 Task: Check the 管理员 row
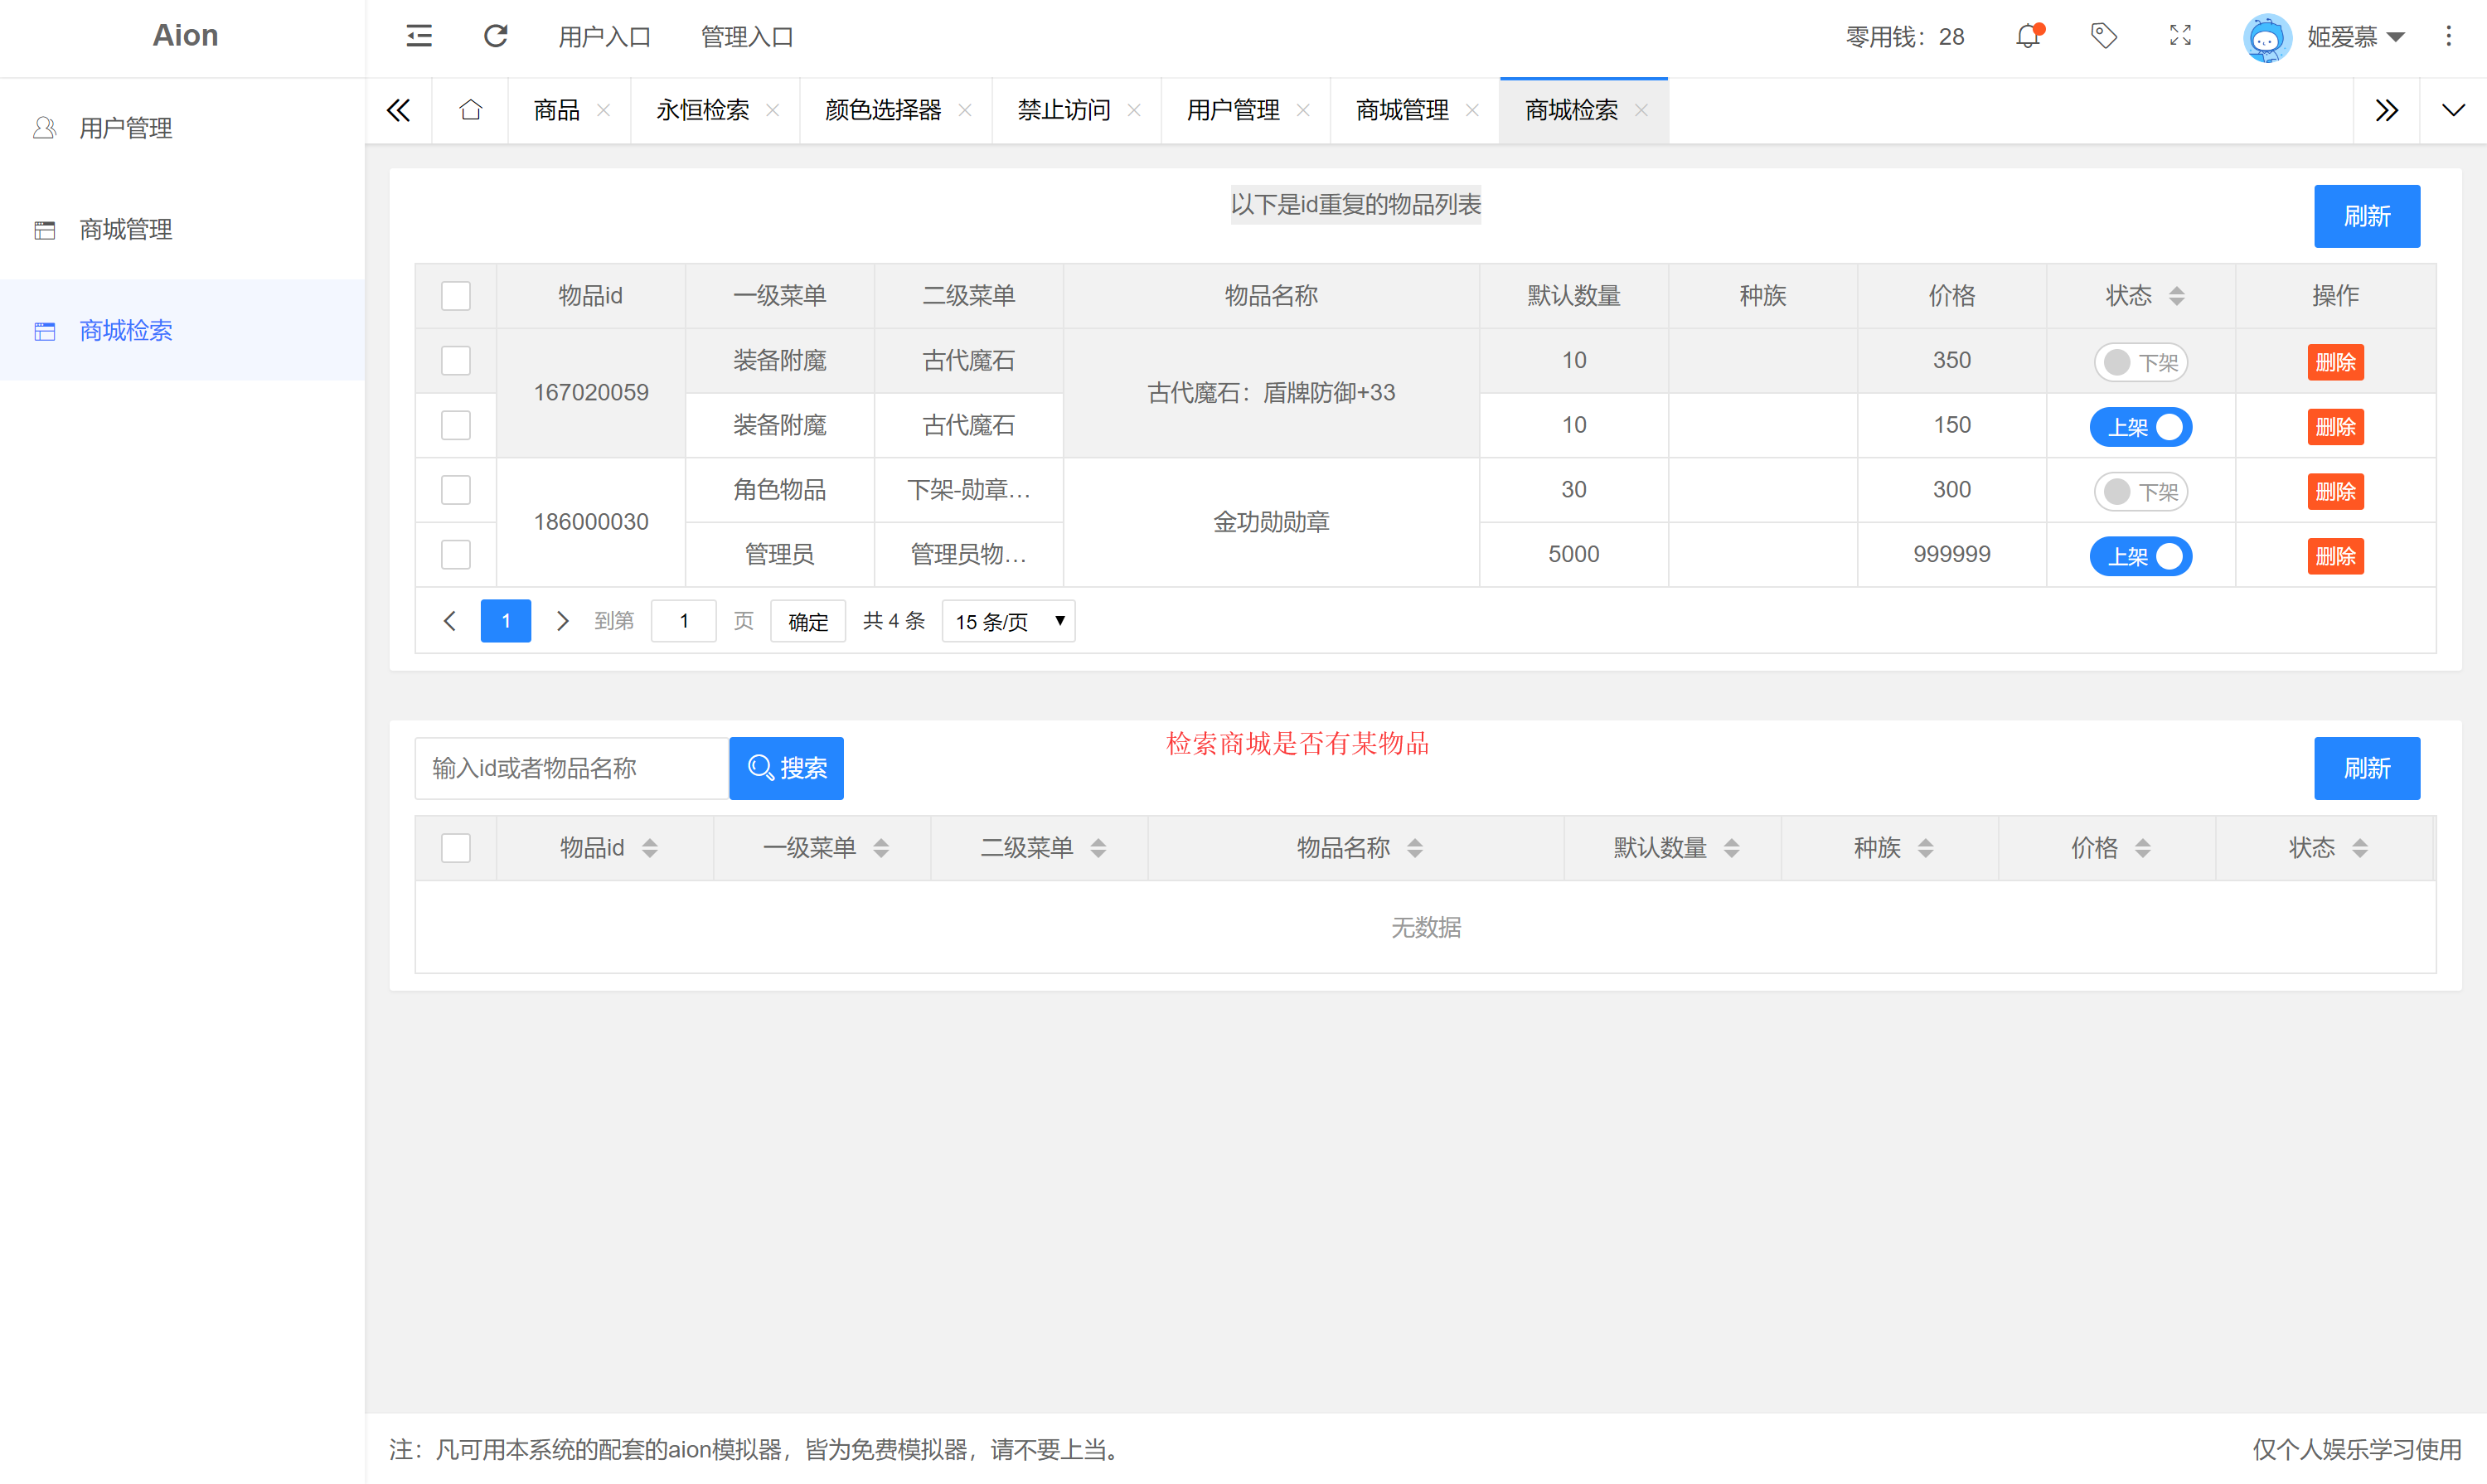(x=456, y=555)
